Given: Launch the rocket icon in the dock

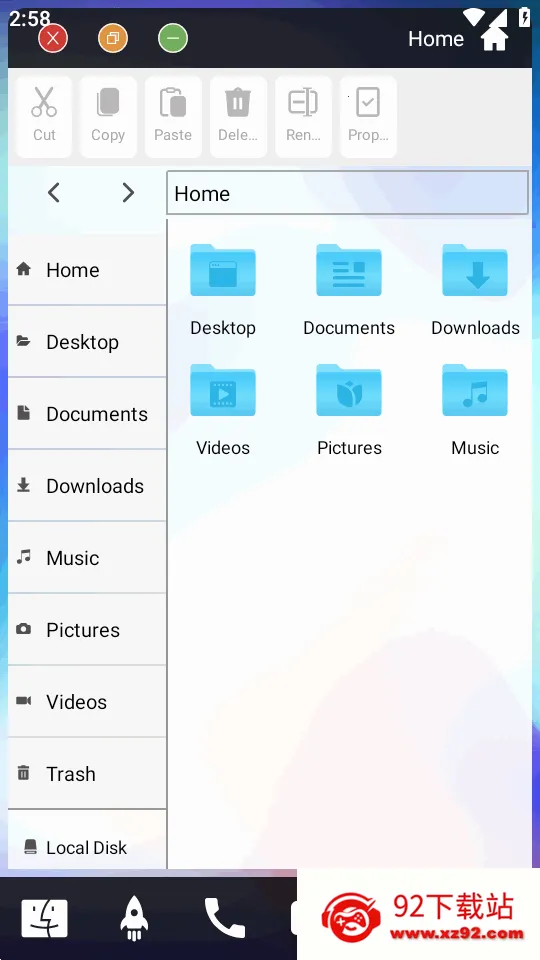Looking at the screenshot, I should coord(134,918).
